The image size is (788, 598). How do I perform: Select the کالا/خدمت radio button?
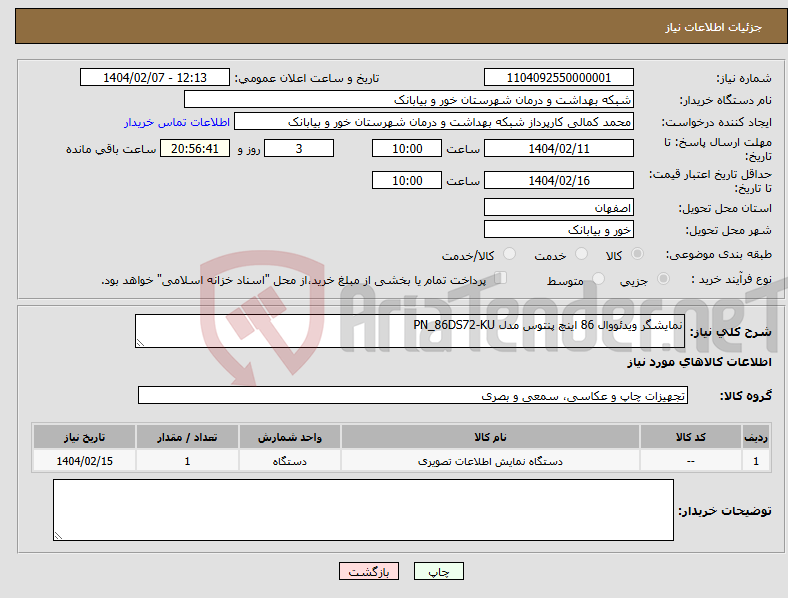510,254
